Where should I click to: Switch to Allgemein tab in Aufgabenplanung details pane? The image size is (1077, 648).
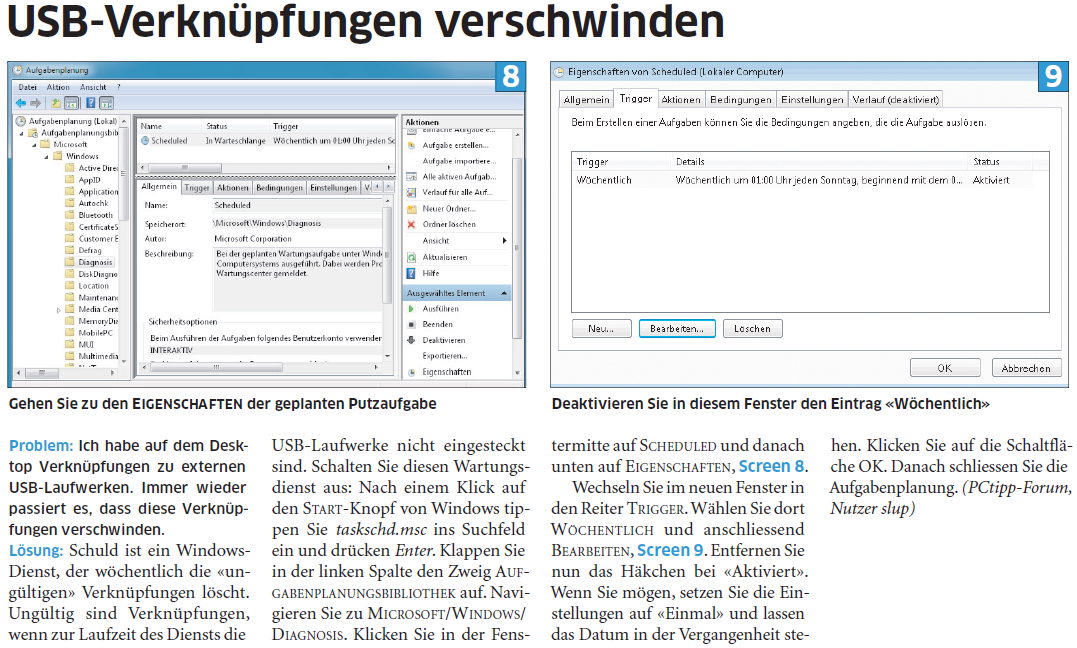point(159,187)
